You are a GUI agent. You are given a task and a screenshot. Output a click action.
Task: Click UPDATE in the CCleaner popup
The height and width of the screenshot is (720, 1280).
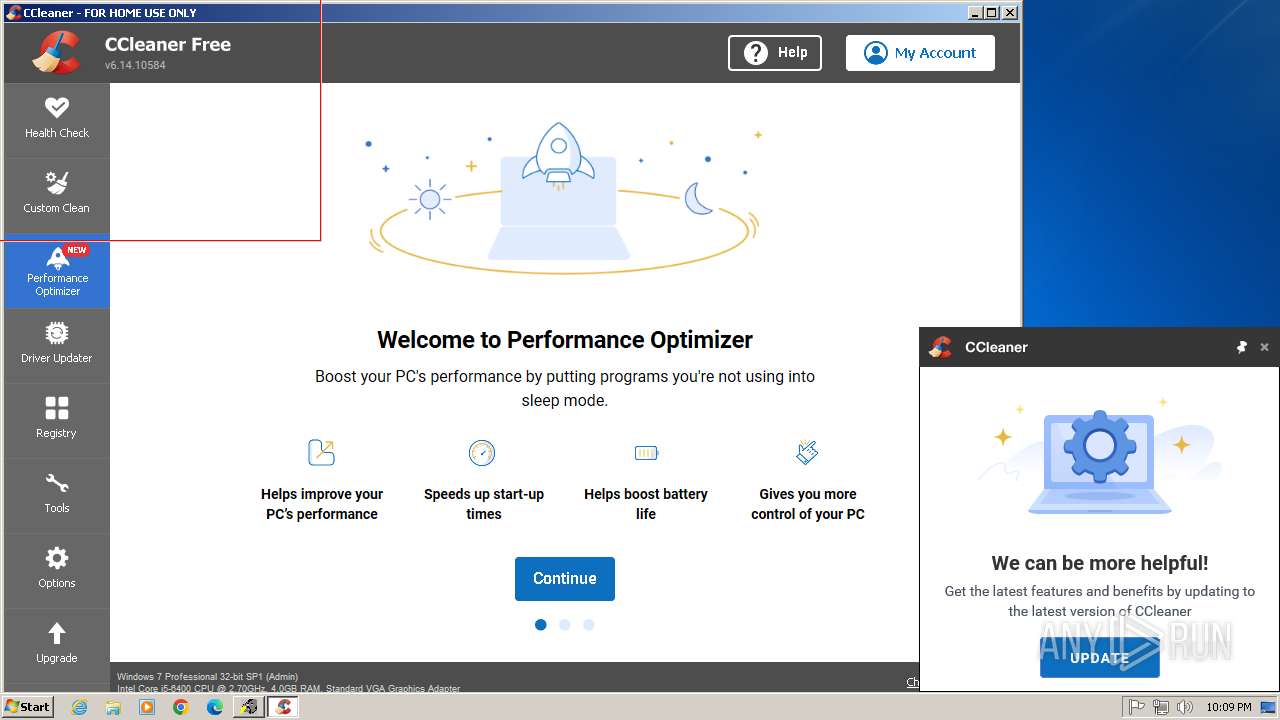coord(1100,657)
